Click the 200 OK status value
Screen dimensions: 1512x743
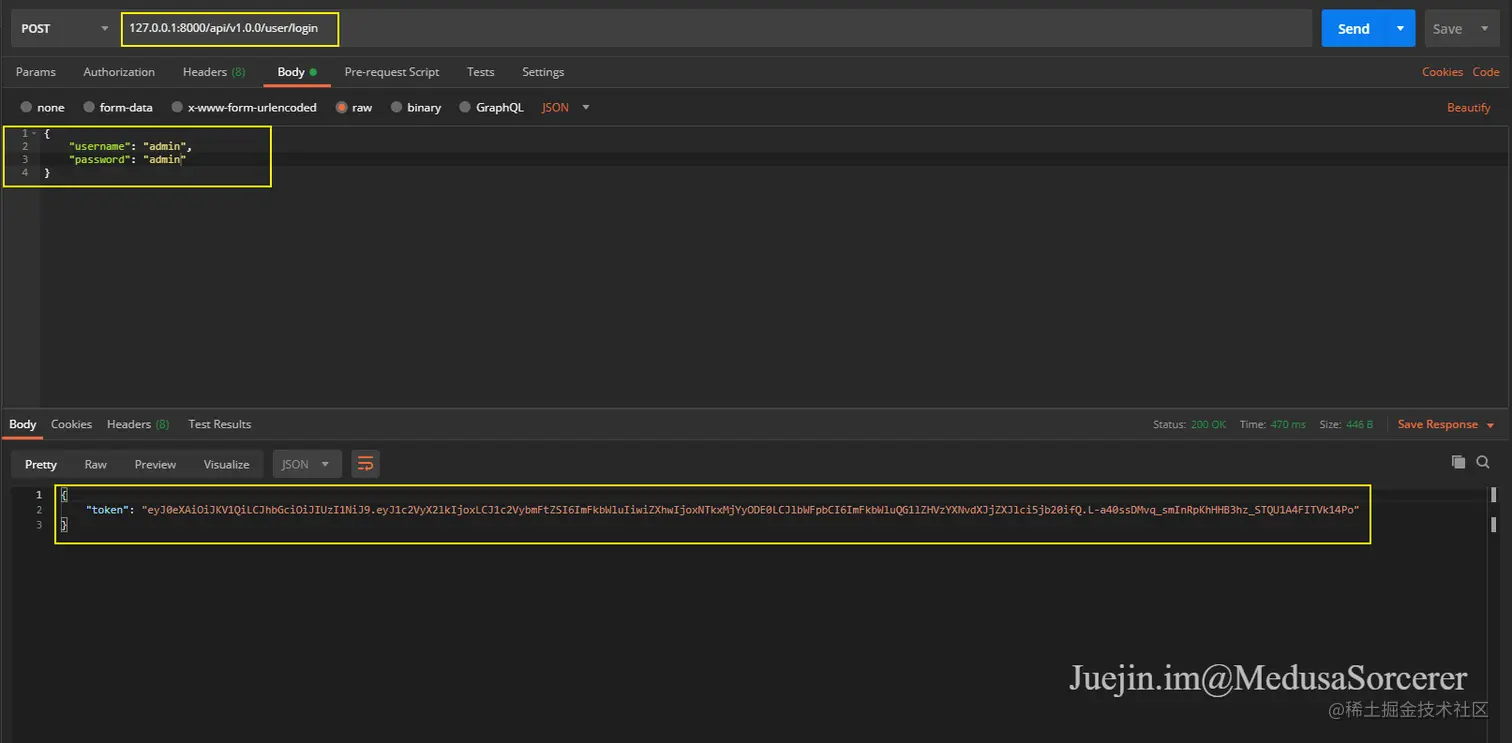pyautogui.click(x=1208, y=425)
